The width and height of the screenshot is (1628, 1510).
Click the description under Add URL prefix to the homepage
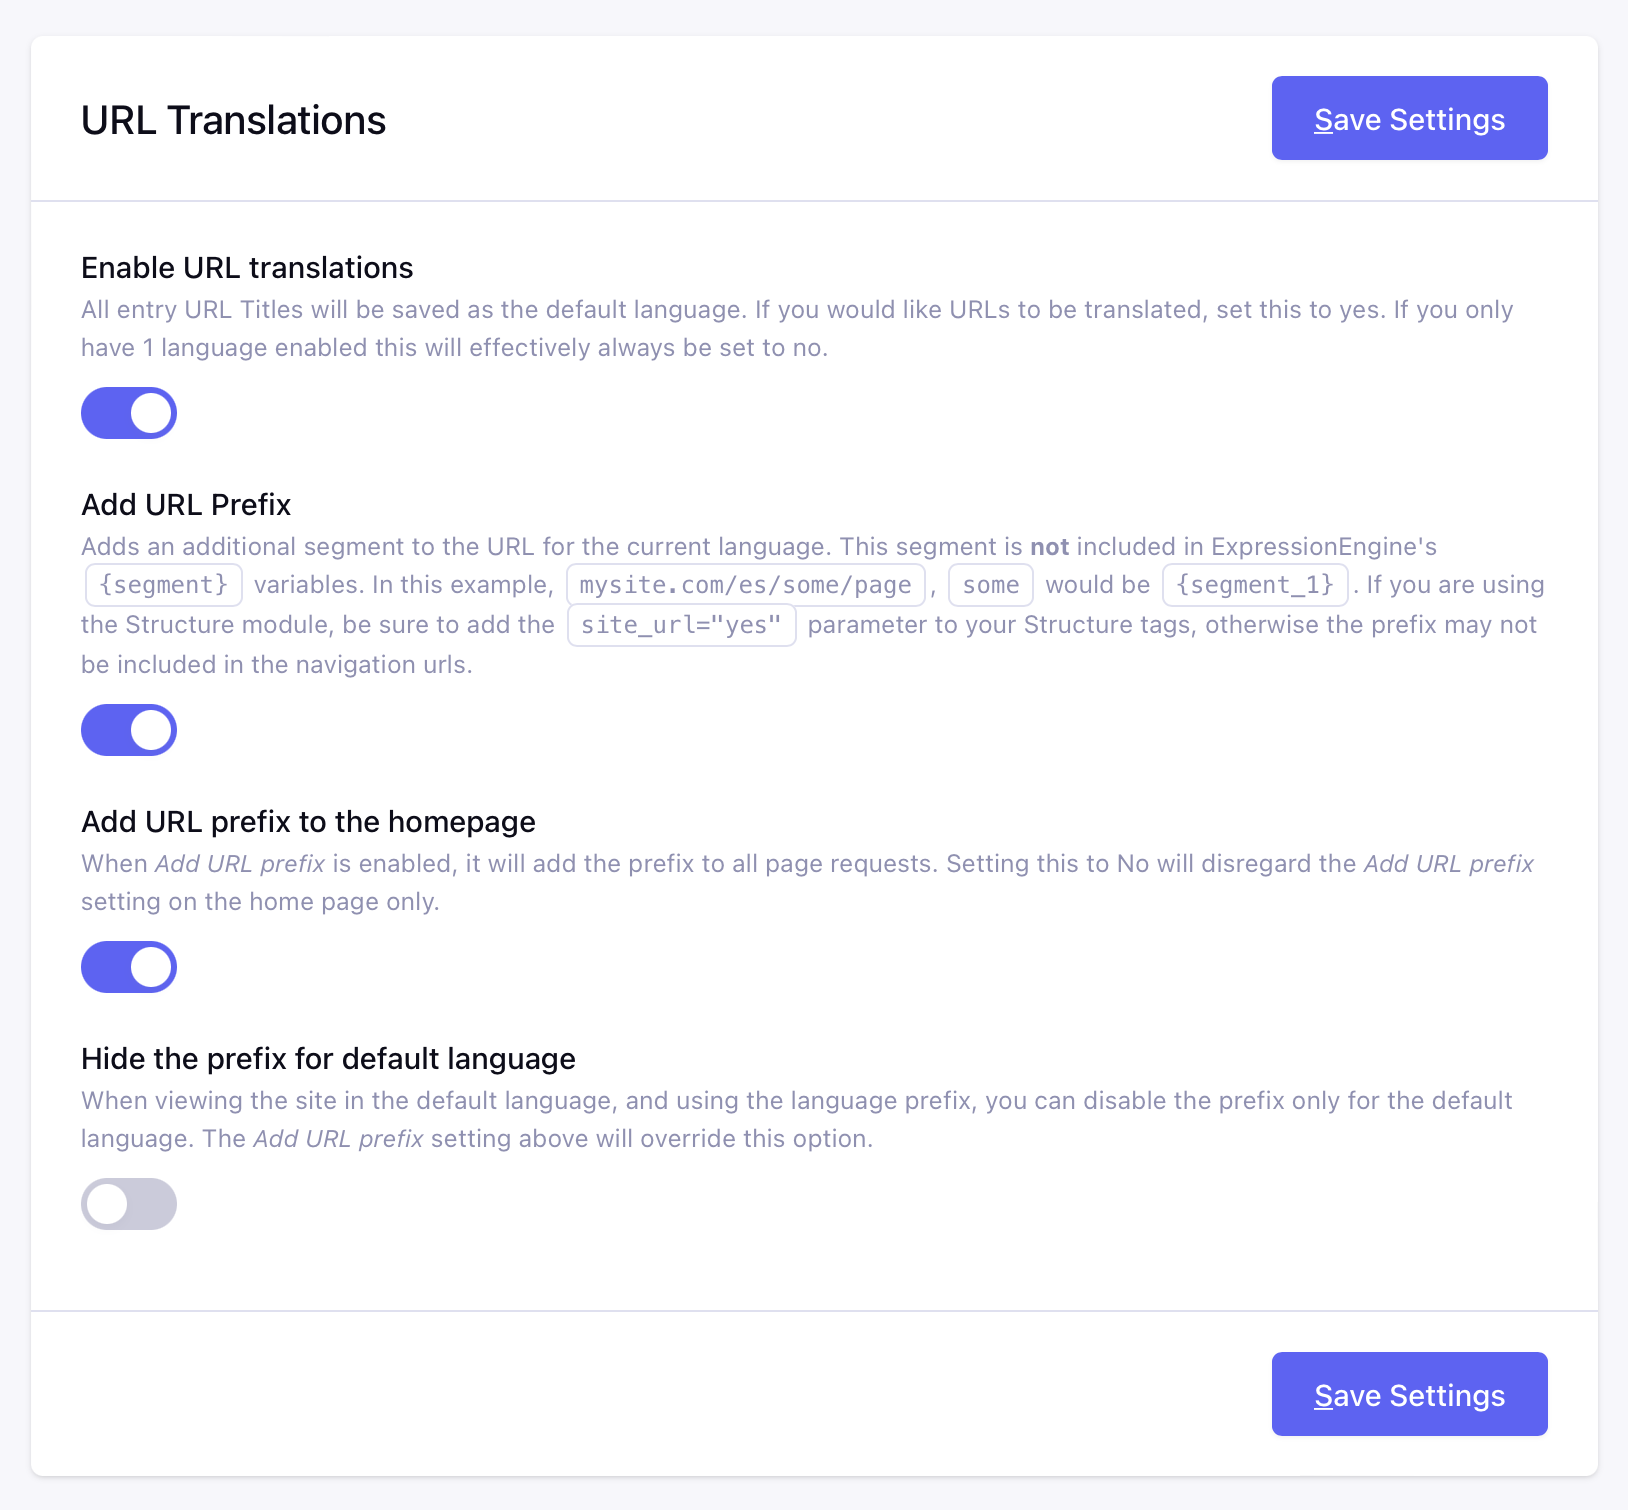tap(807, 883)
